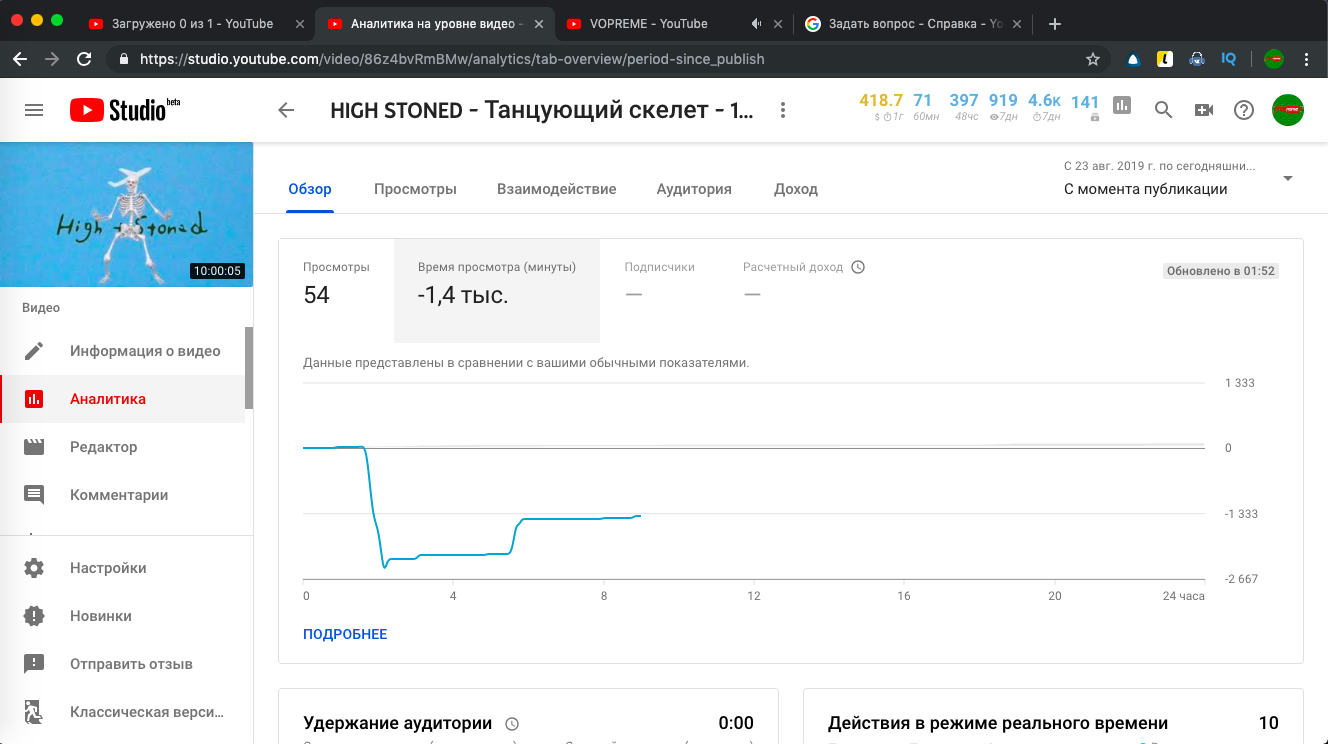The height and width of the screenshot is (744, 1328).
Task: Switch to the Просмотры tab
Action: (415, 189)
